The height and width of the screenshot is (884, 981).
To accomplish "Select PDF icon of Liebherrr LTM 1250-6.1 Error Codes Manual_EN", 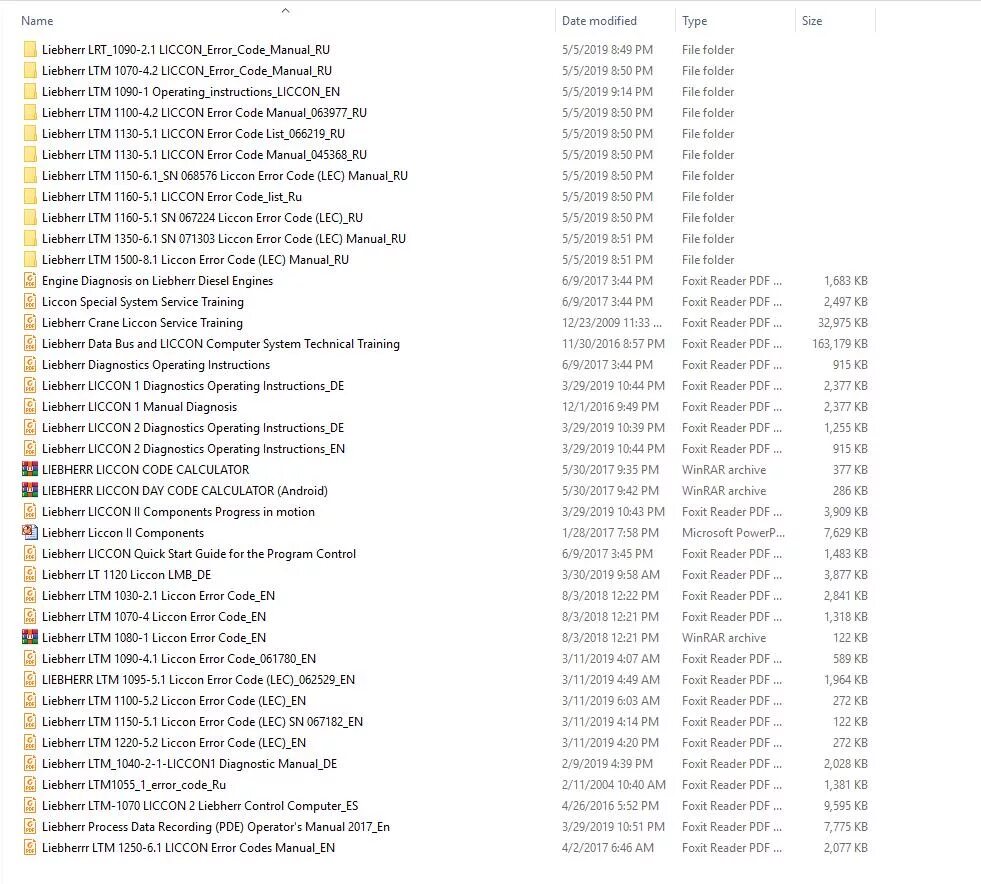I will (x=29, y=848).
